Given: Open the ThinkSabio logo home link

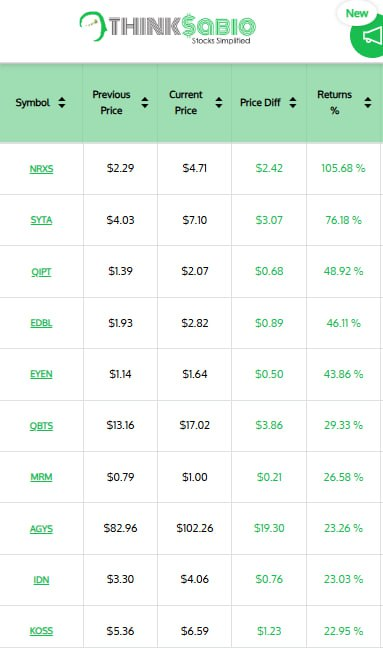Looking at the screenshot, I should (x=167, y=27).
